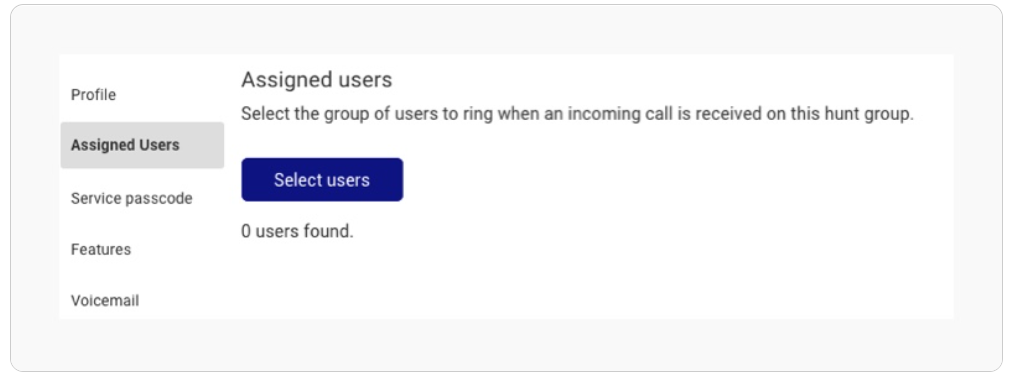The height and width of the screenshot is (376, 1010).
Task: Navigate to hunt group Features
Action: [101, 249]
